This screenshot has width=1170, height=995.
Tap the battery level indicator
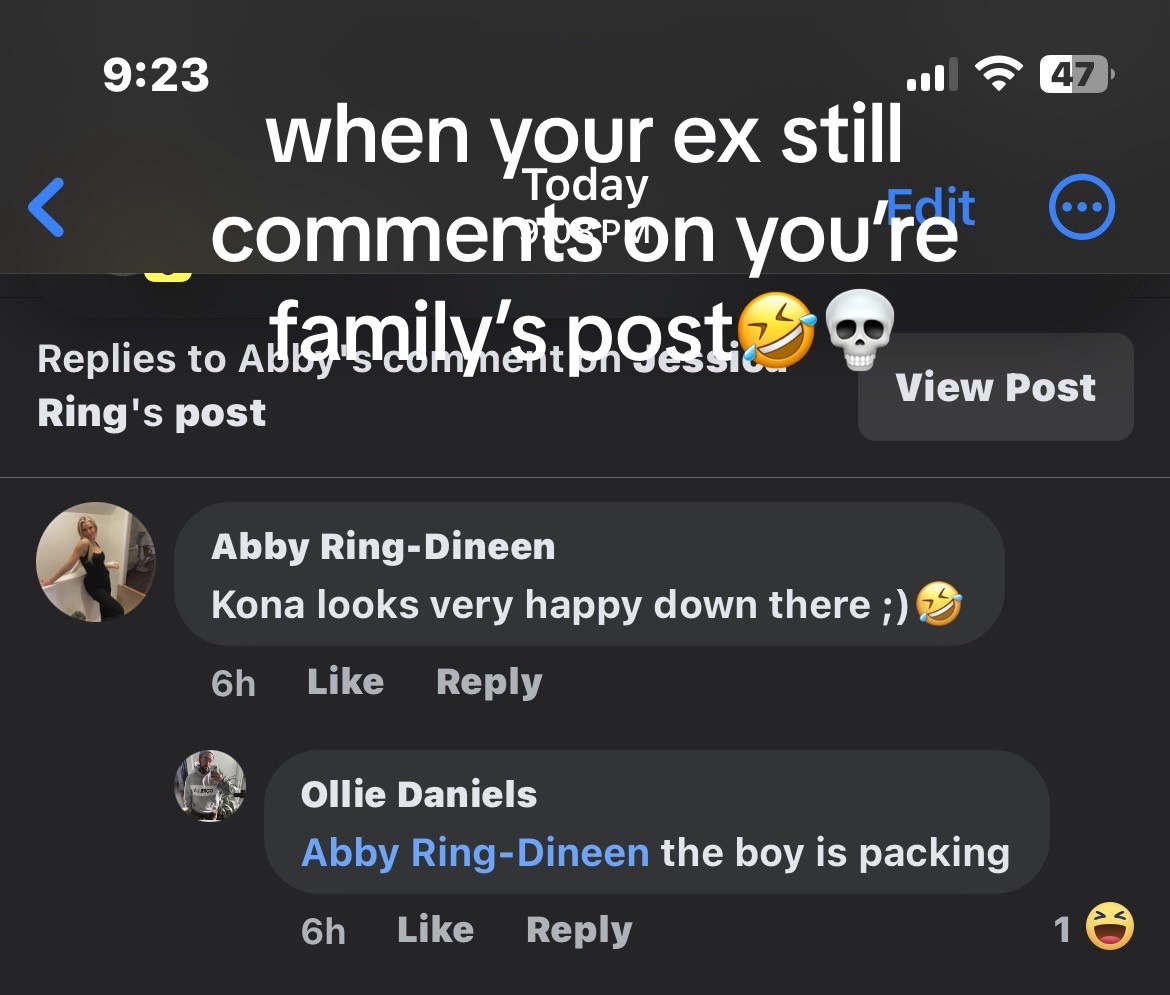tap(1075, 75)
